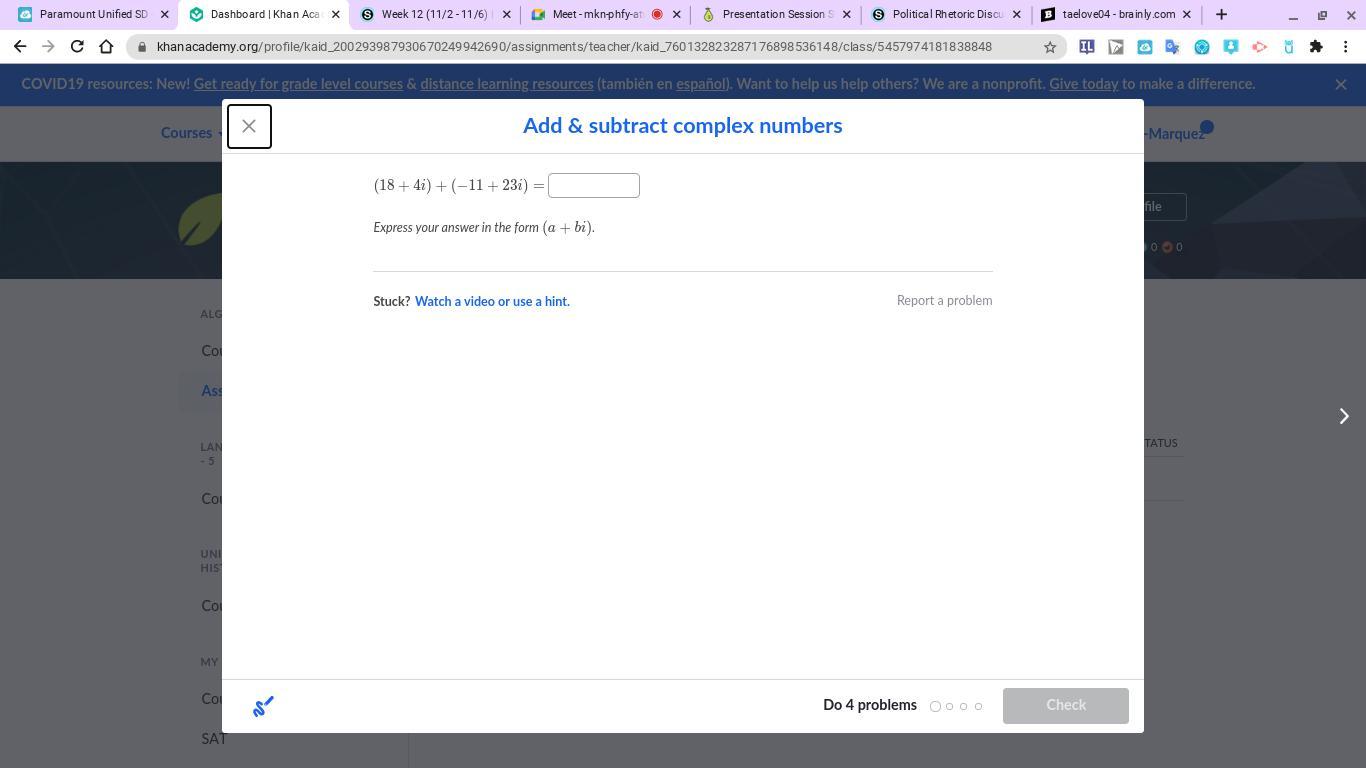This screenshot has width=1366, height=768.
Task: Open the distance learning resources link
Action: coord(507,84)
